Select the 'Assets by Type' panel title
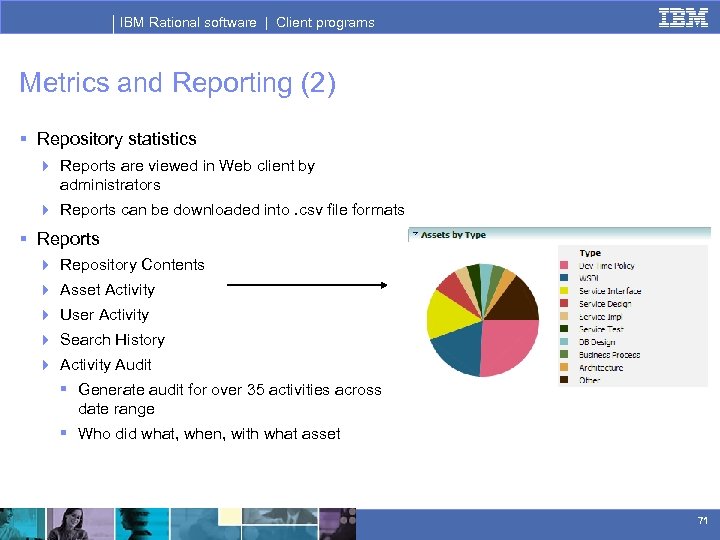The height and width of the screenshot is (540, 720). click(x=453, y=235)
